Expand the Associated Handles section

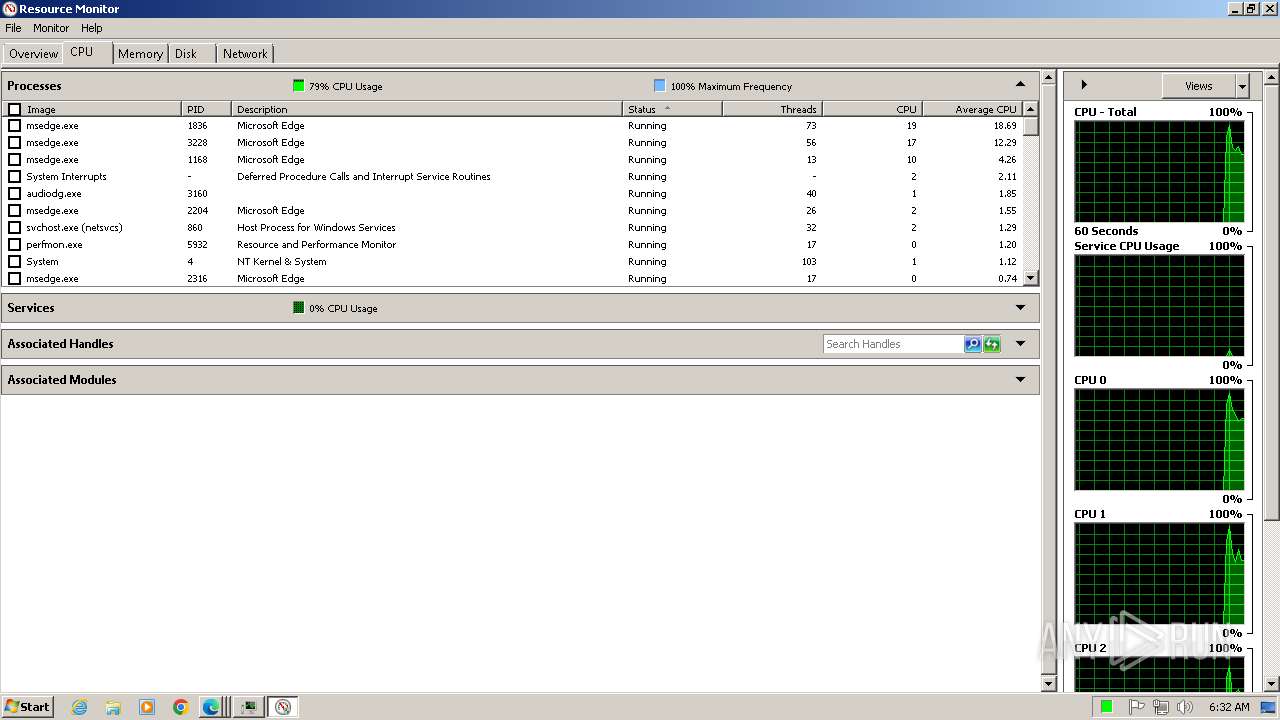pos(1020,344)
